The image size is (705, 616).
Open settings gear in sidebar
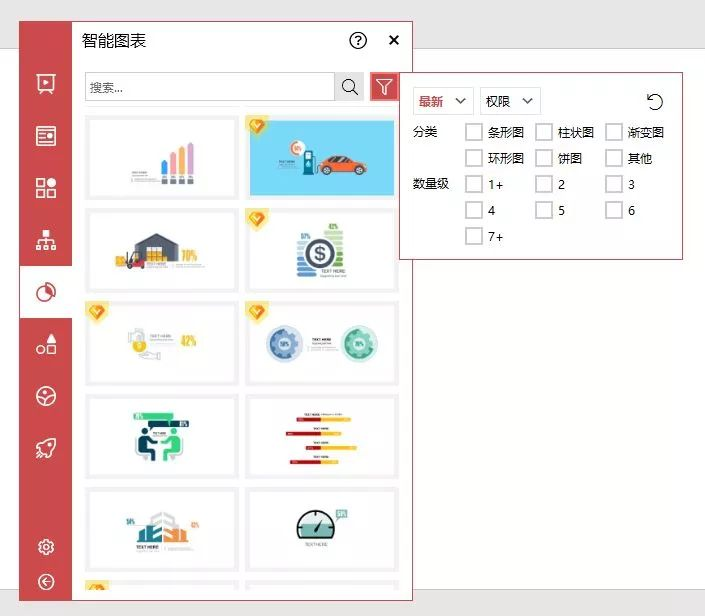(x=46, y=547)
